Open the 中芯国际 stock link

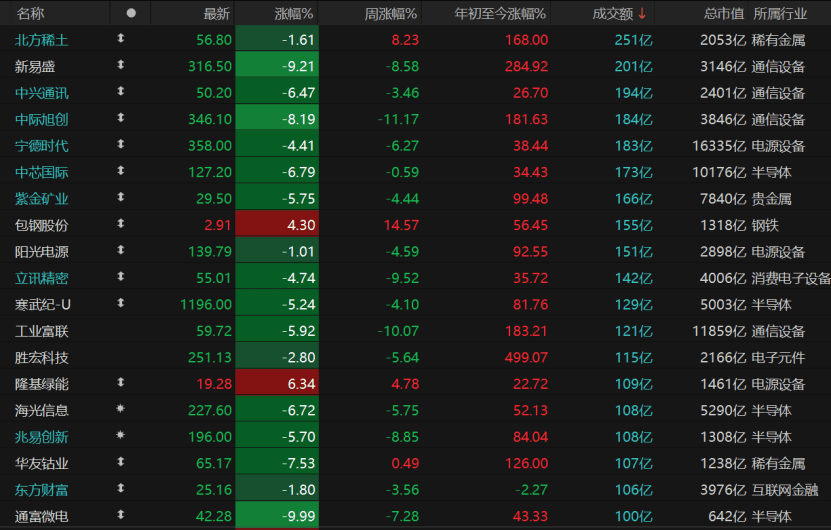tap(42, 171)
